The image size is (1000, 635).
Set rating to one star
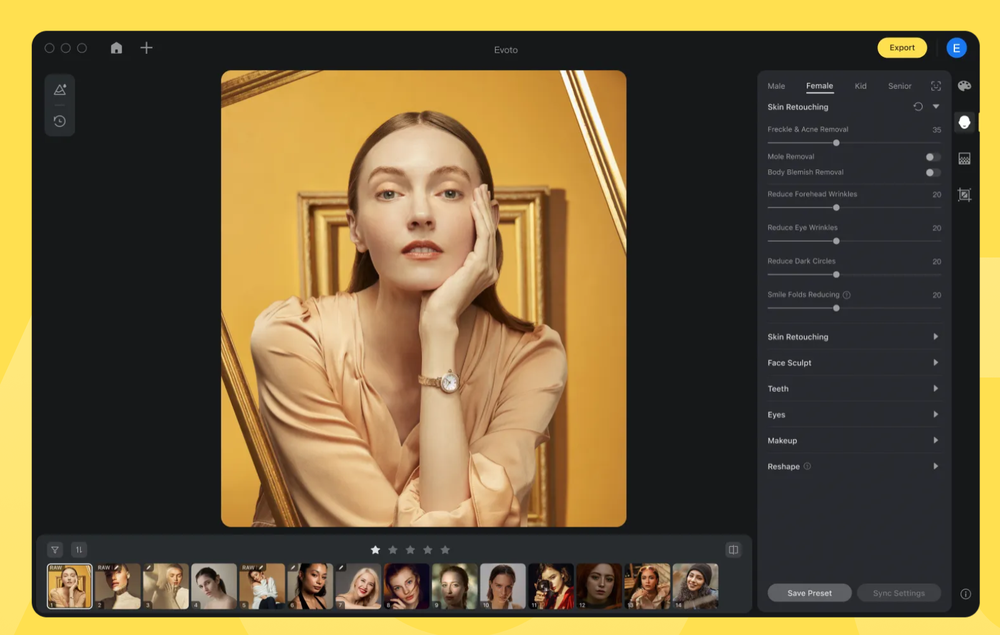pos(375,550)
